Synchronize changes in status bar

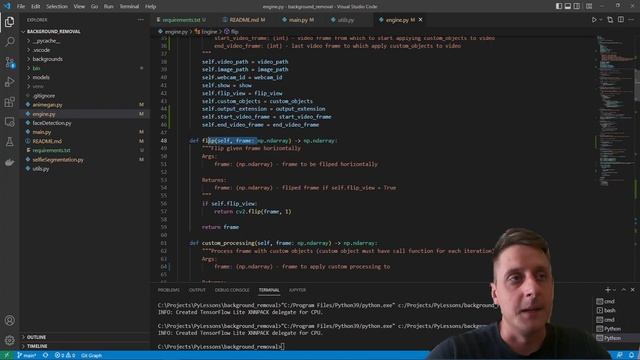pyautogui.click(x=46, y=356)
